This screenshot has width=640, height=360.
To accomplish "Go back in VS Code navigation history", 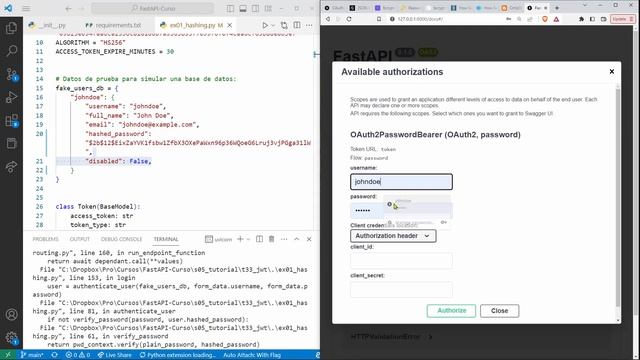I will point(69,8).
